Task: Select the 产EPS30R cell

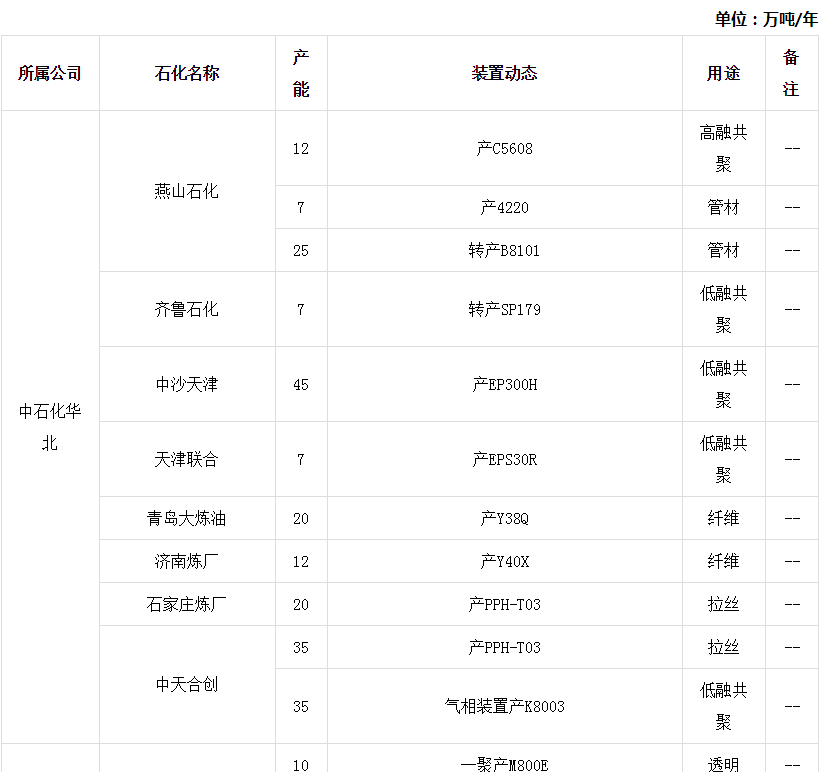Action: [x=505, y=459]
